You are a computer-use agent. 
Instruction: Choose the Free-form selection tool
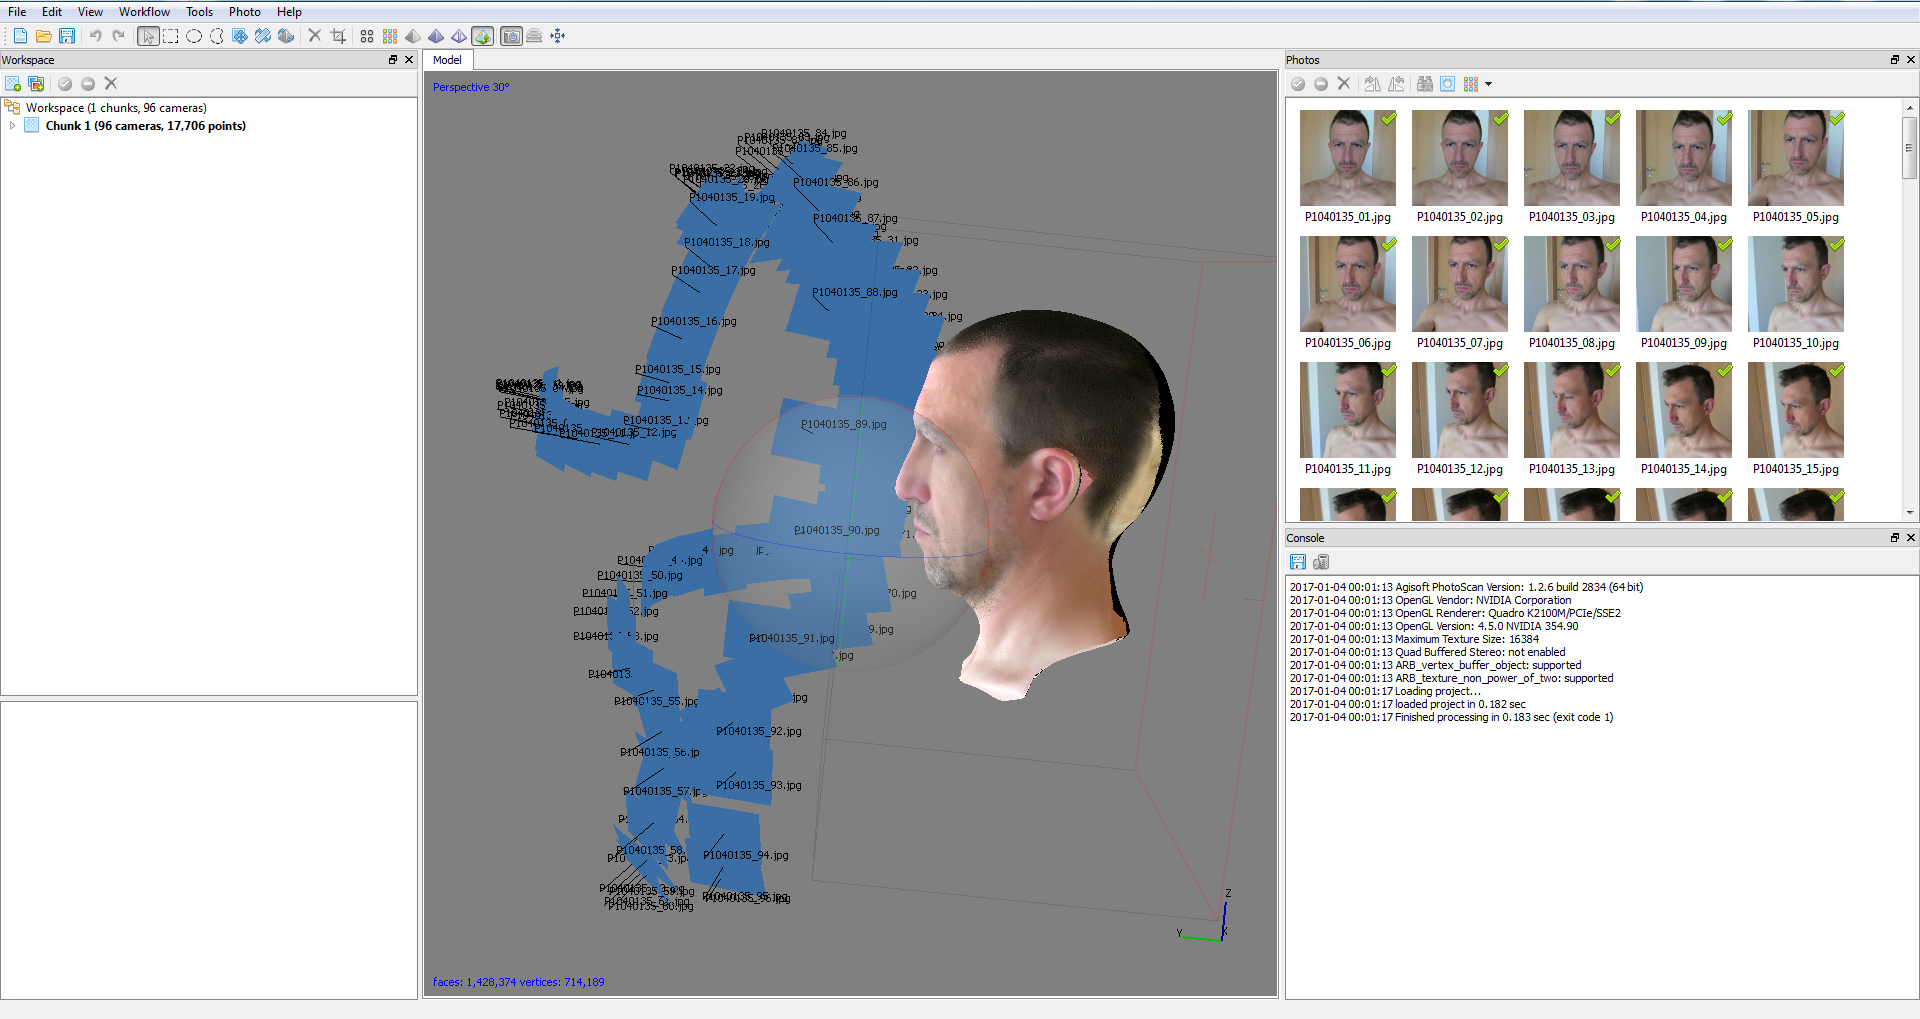(x=217, y=36)
